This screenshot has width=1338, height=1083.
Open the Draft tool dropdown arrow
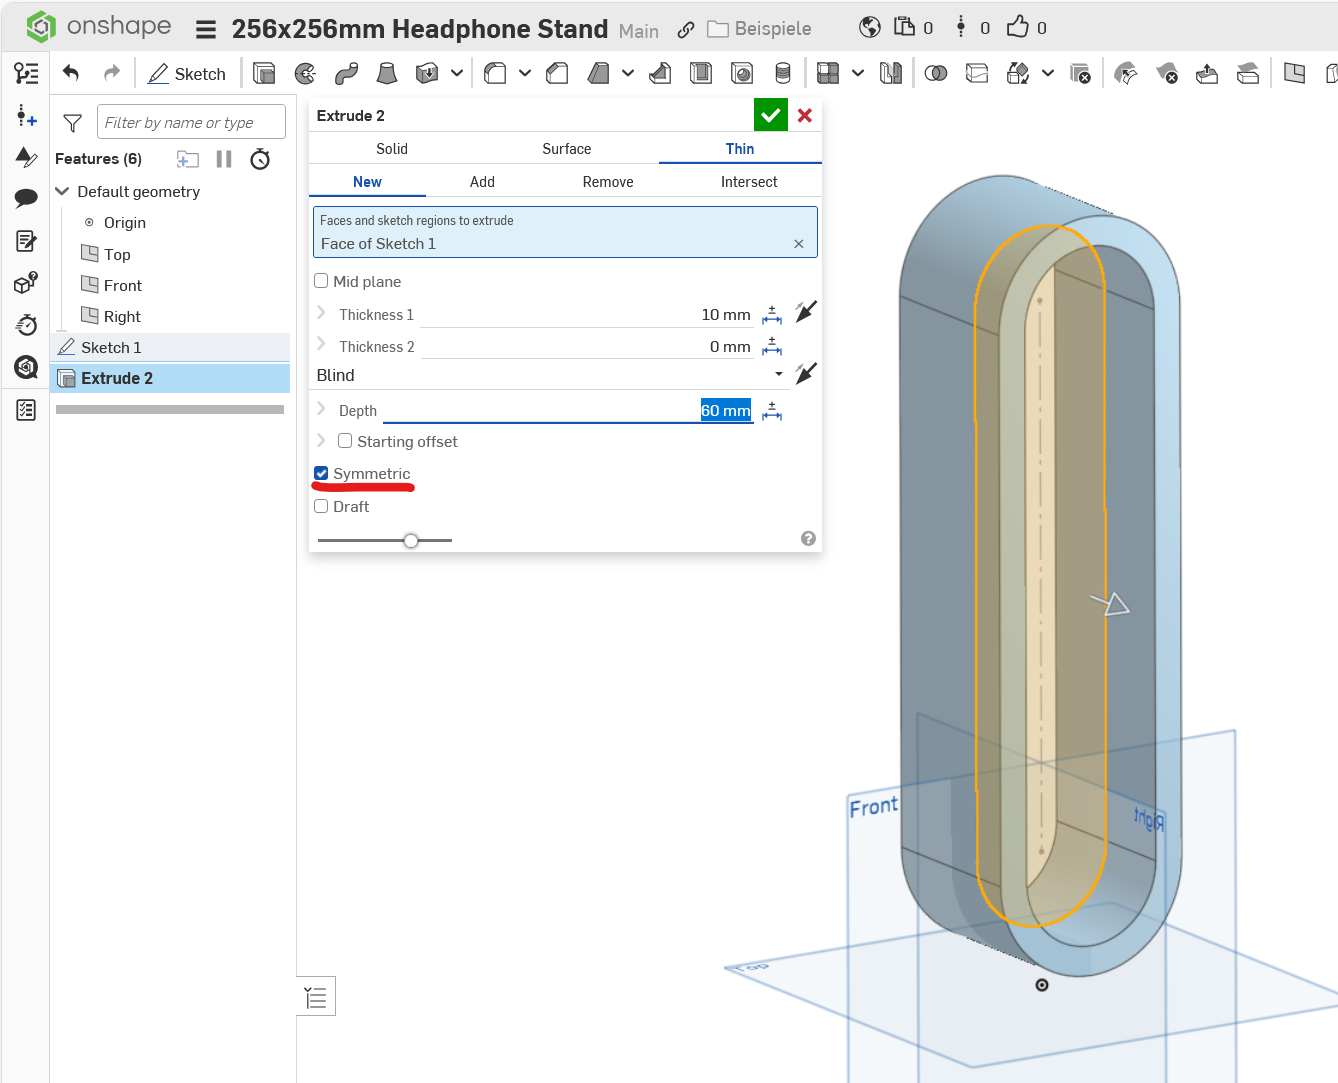pyautogui.click(x=628, y=73)
